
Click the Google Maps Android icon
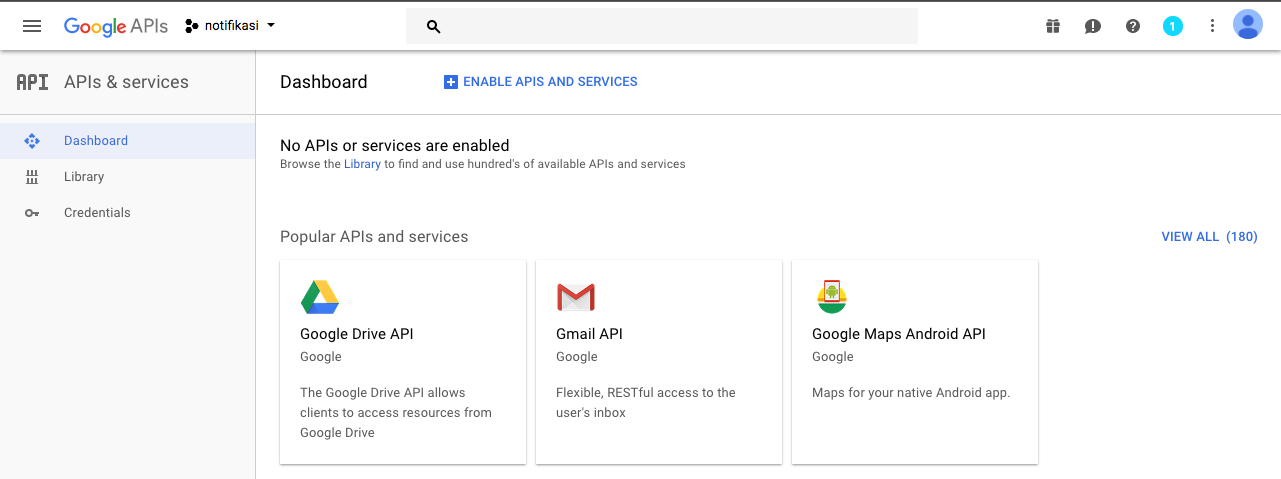(x=832, y=297)
